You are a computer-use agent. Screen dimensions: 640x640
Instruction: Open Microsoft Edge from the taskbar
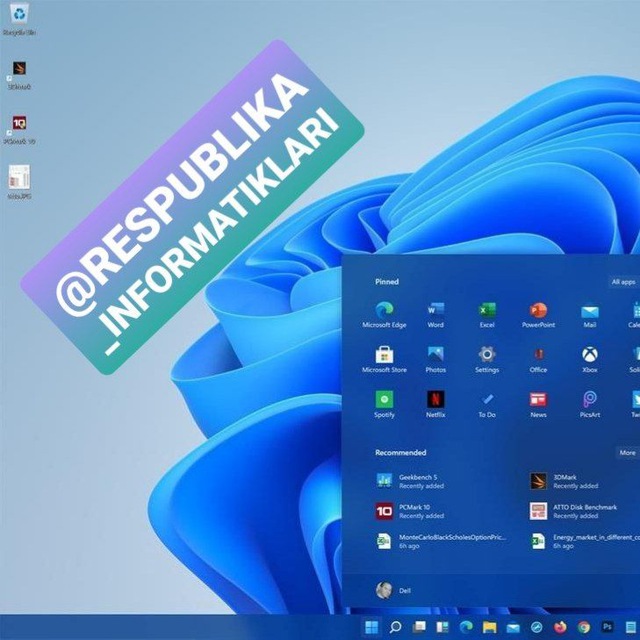[466, 627]
